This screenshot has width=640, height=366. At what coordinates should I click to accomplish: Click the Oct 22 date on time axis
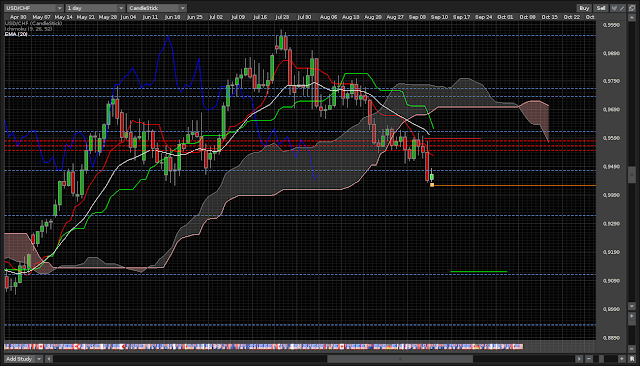[571, 17]
